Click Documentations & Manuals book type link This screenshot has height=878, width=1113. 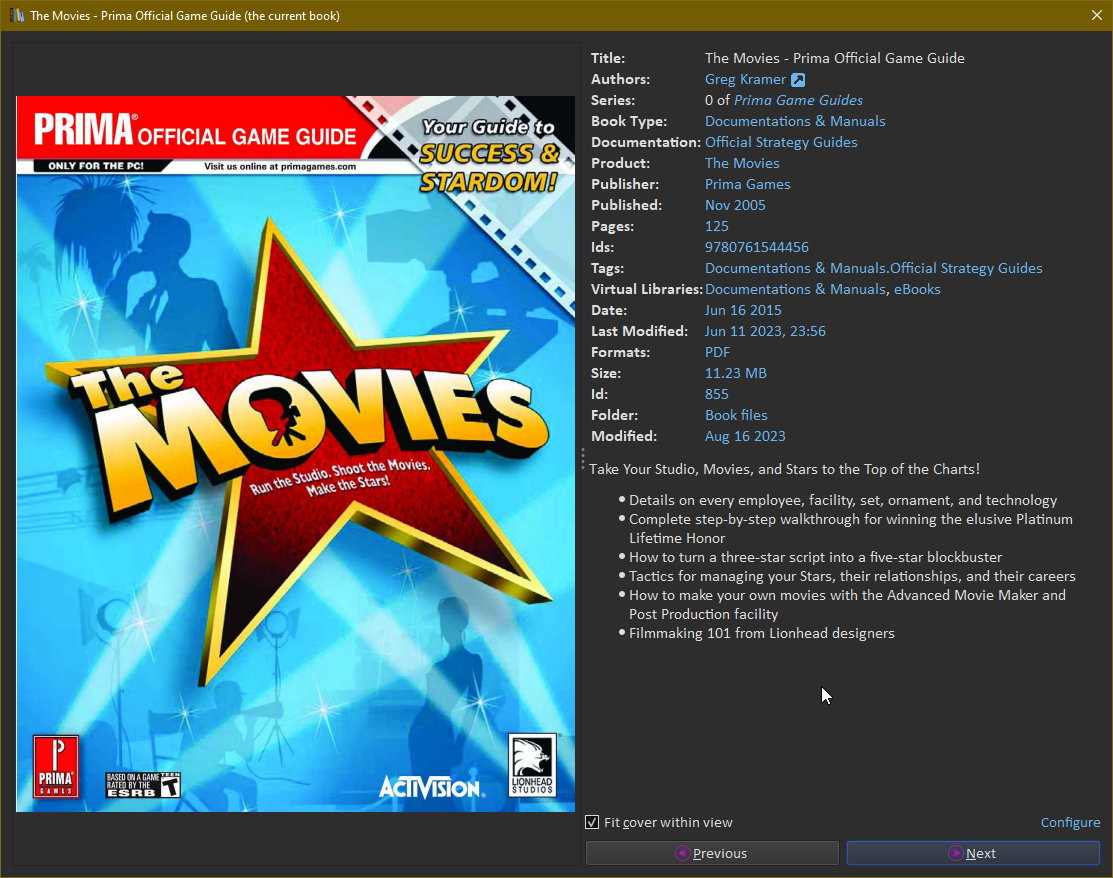(795, 121)
